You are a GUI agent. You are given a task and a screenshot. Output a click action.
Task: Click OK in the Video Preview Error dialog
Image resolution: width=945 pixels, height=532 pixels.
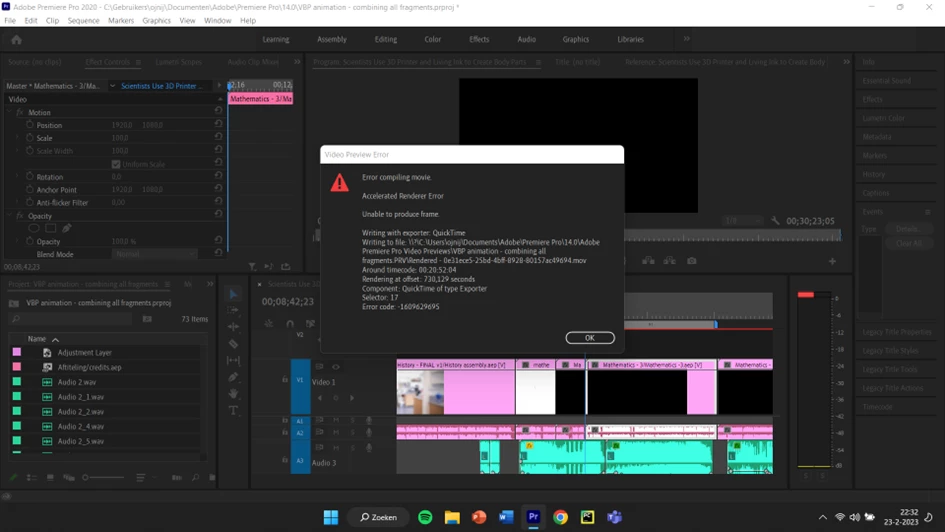click(x=589, y=338)
